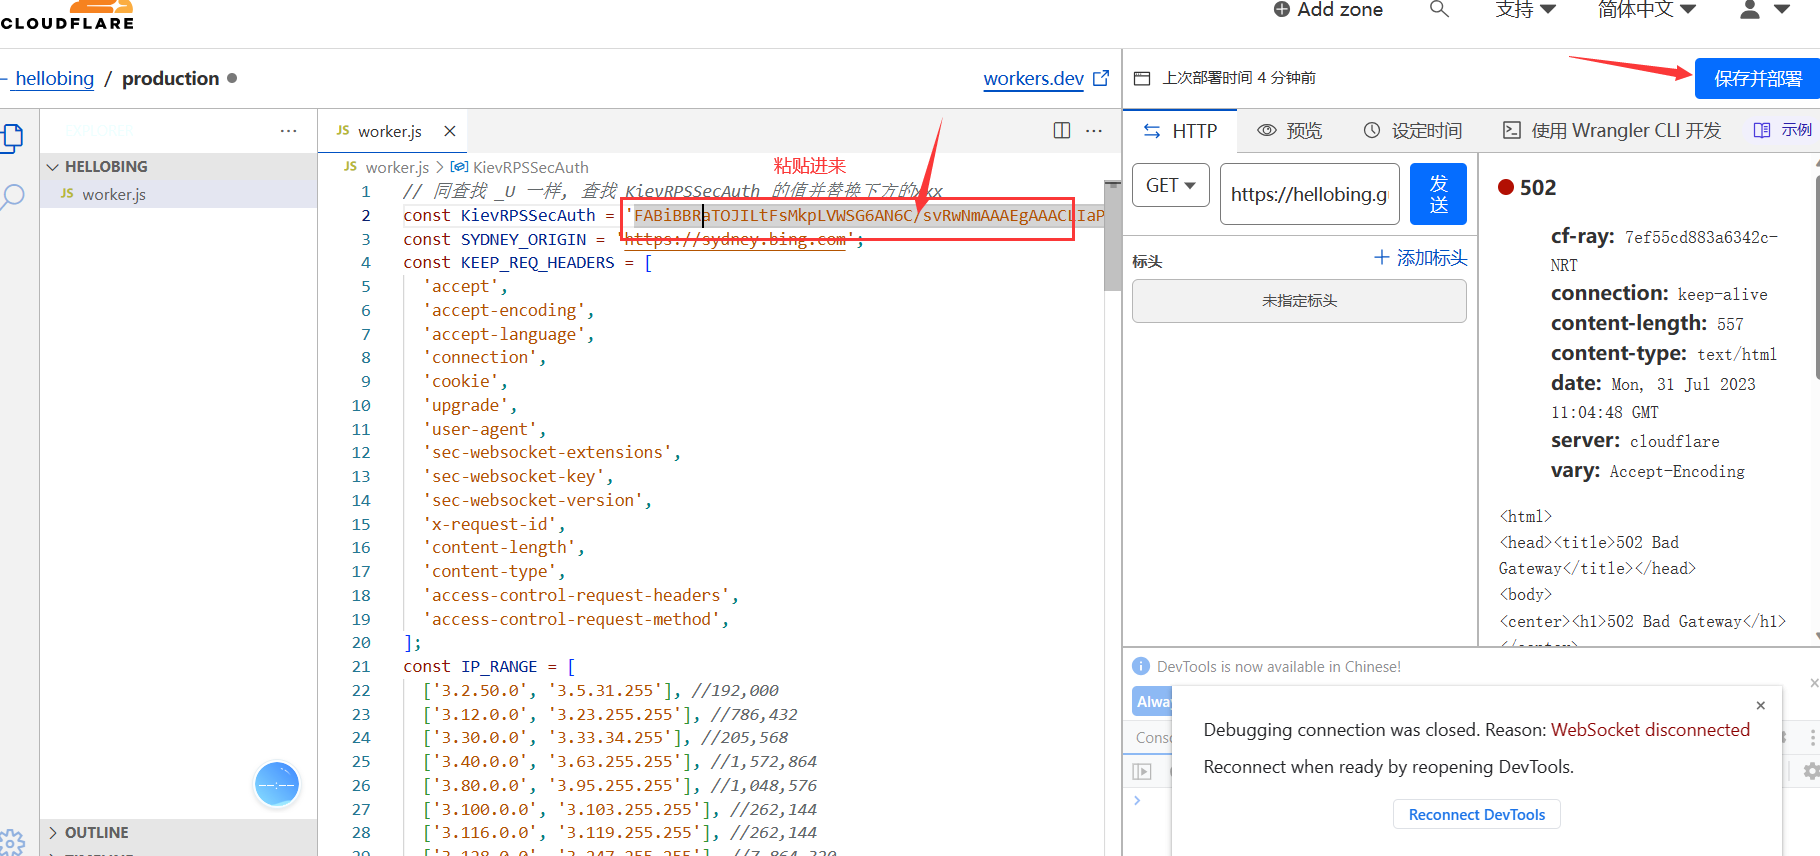Click the content-type header label
The width and height of the screenshot is (1820, 856).
click(x=1618, y=353)
